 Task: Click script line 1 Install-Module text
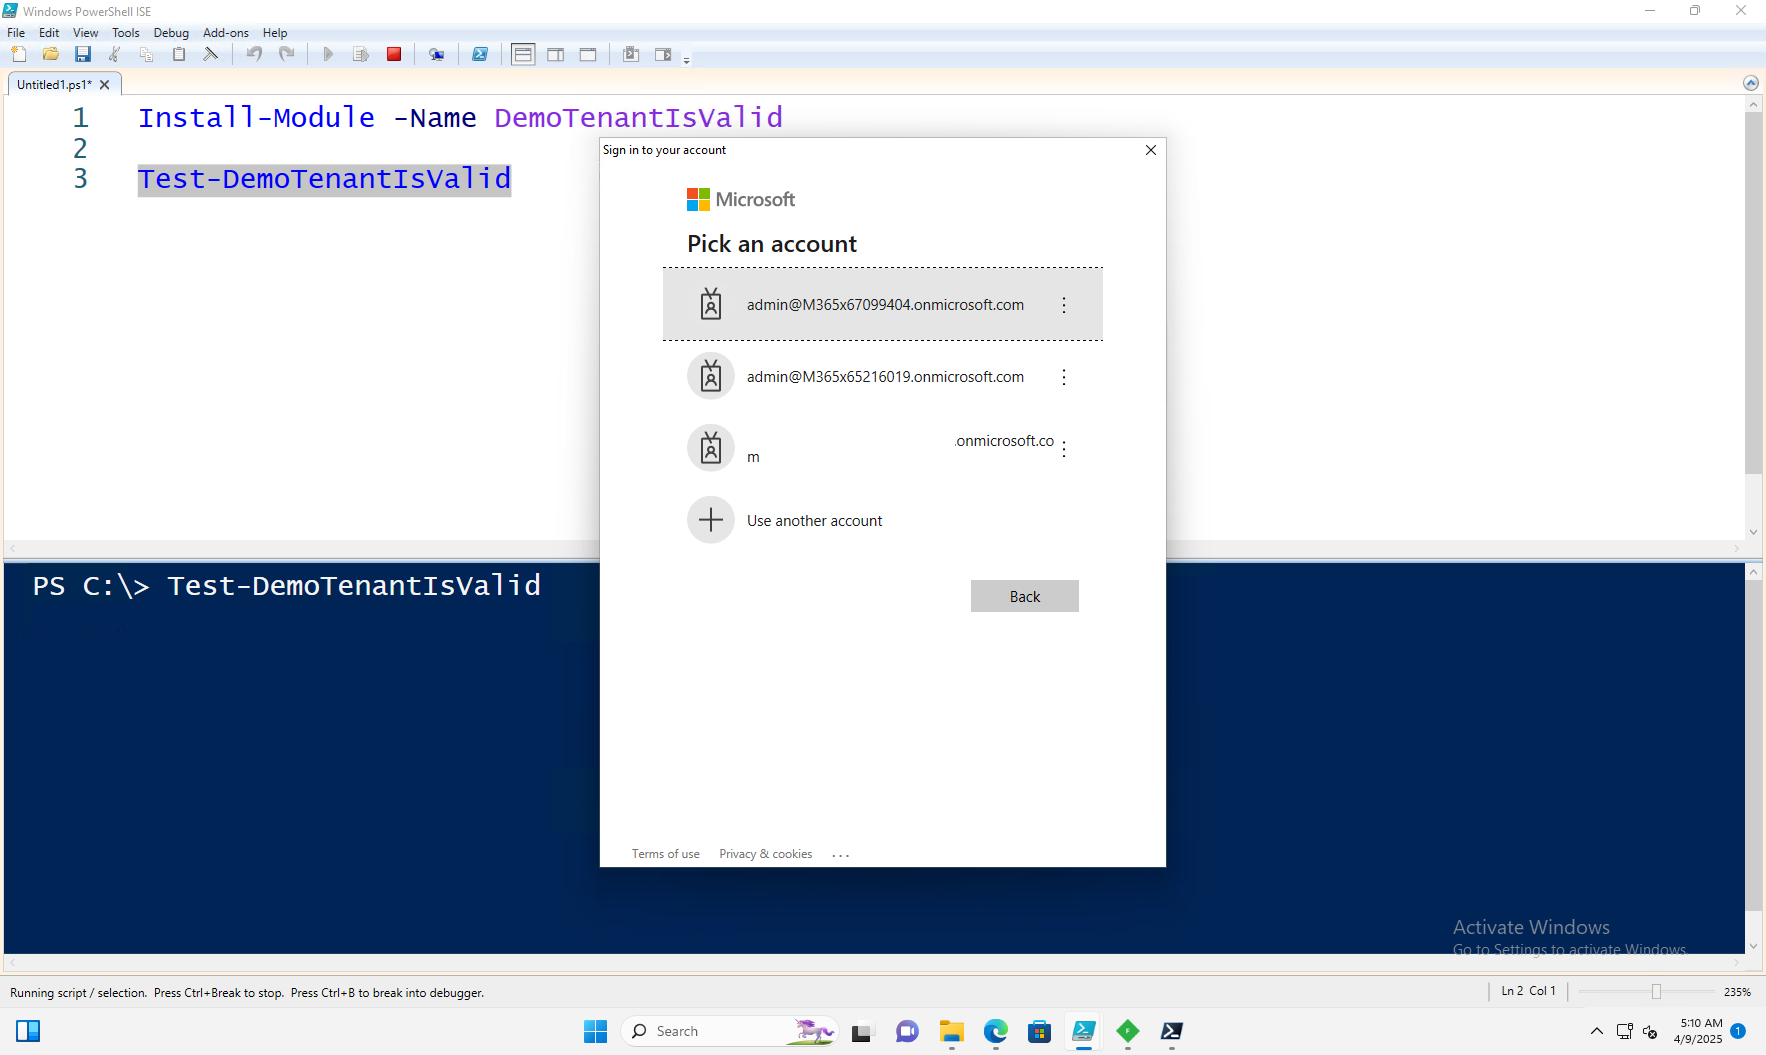tap(460, 118)
